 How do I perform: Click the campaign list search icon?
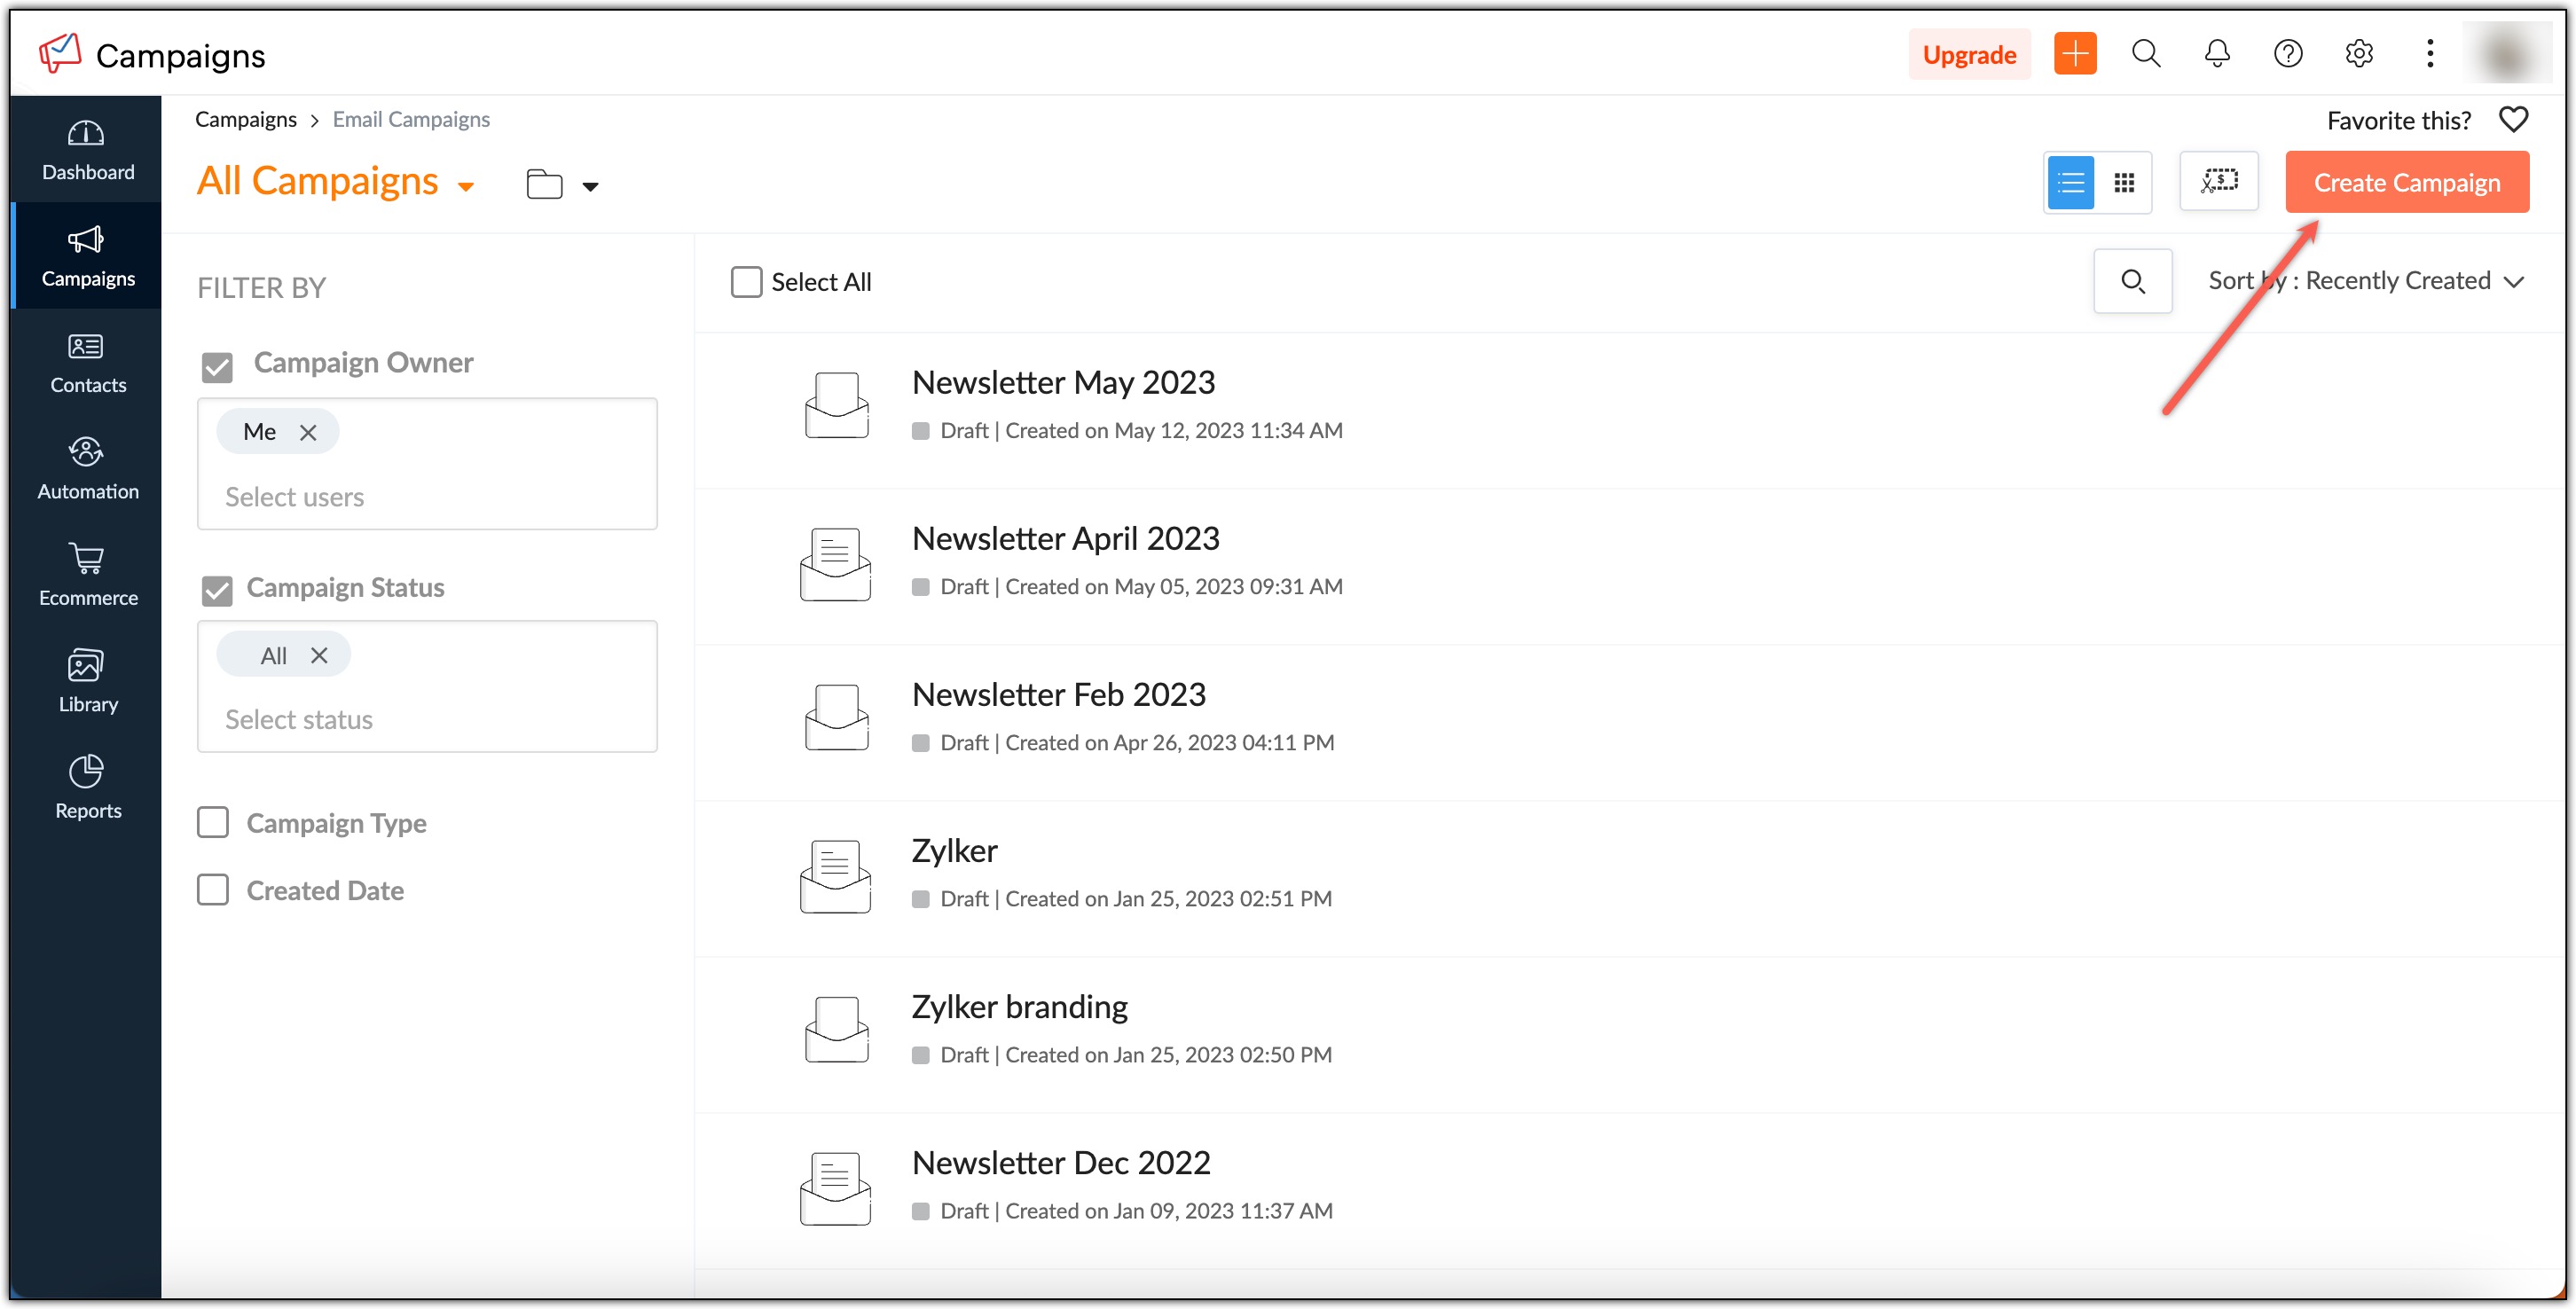tap(2132, 281)
